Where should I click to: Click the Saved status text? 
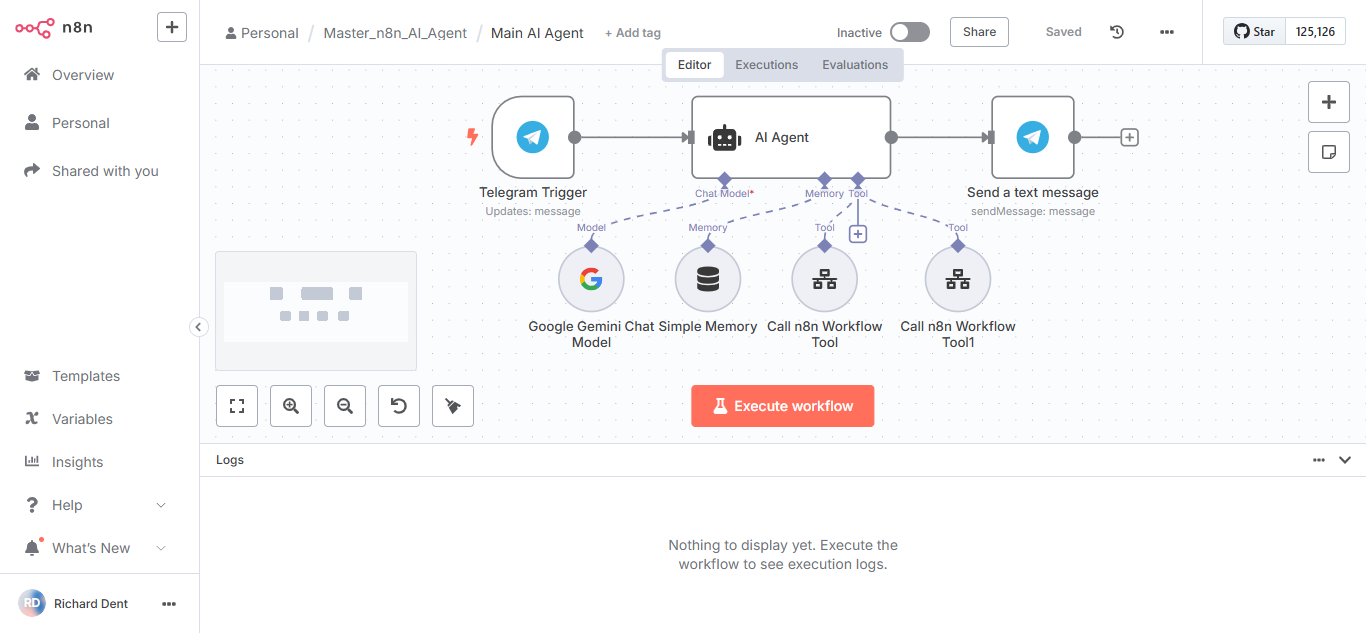[1063, 32]
